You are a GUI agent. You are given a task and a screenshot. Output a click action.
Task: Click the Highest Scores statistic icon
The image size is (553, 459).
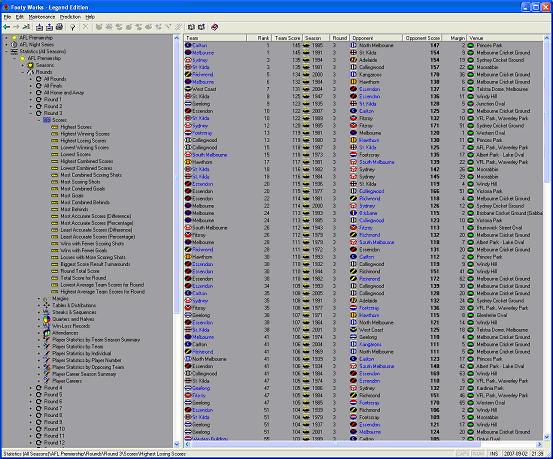(55, 127)
